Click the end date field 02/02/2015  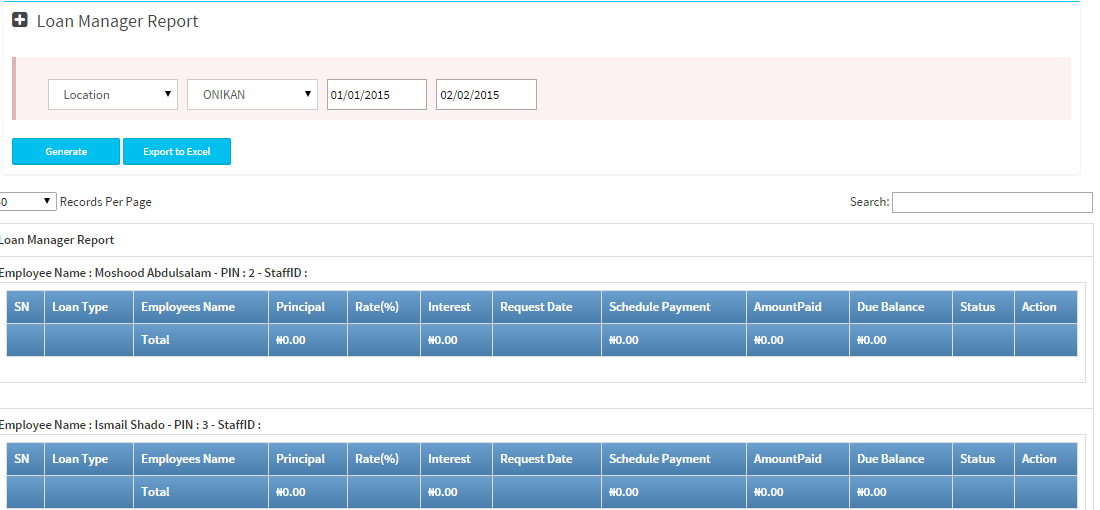(486, 95)
